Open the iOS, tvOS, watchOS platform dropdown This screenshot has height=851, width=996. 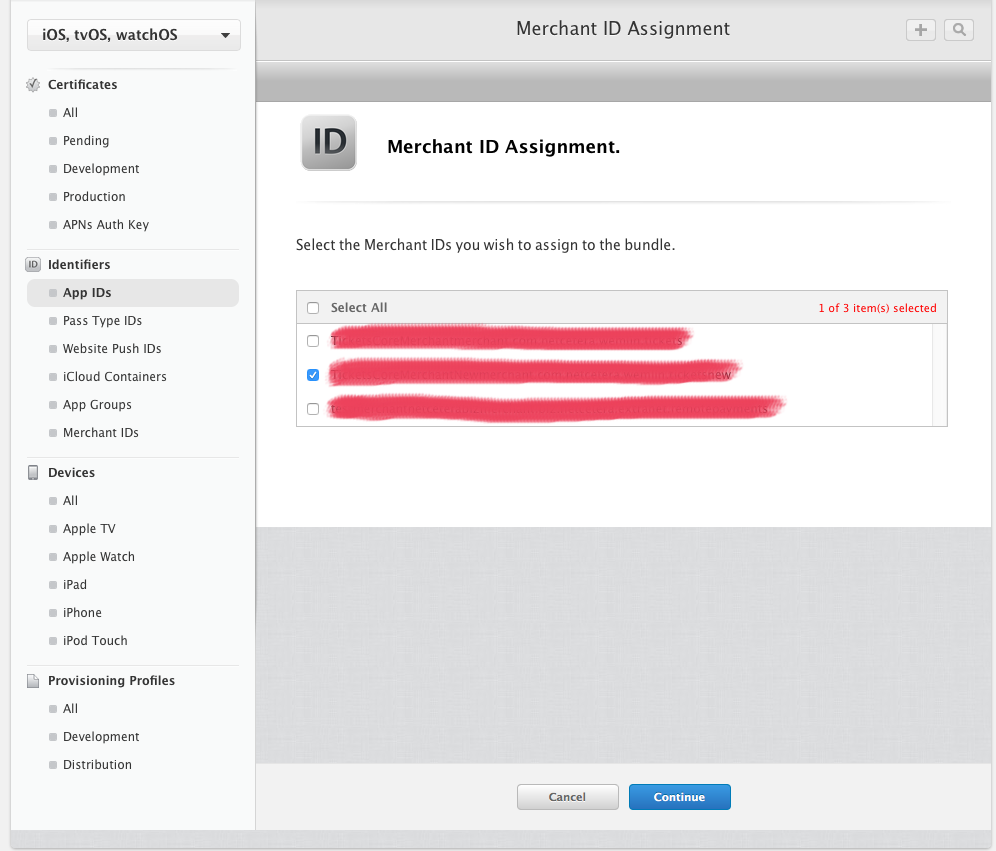tap(133, 35)
